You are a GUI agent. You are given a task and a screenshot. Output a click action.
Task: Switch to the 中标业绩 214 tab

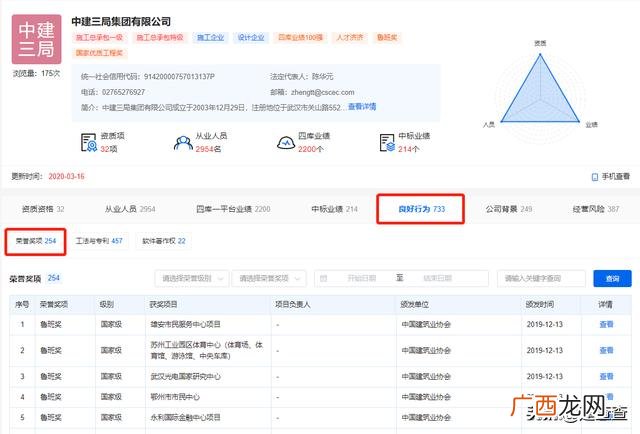(x=334, y=209)
